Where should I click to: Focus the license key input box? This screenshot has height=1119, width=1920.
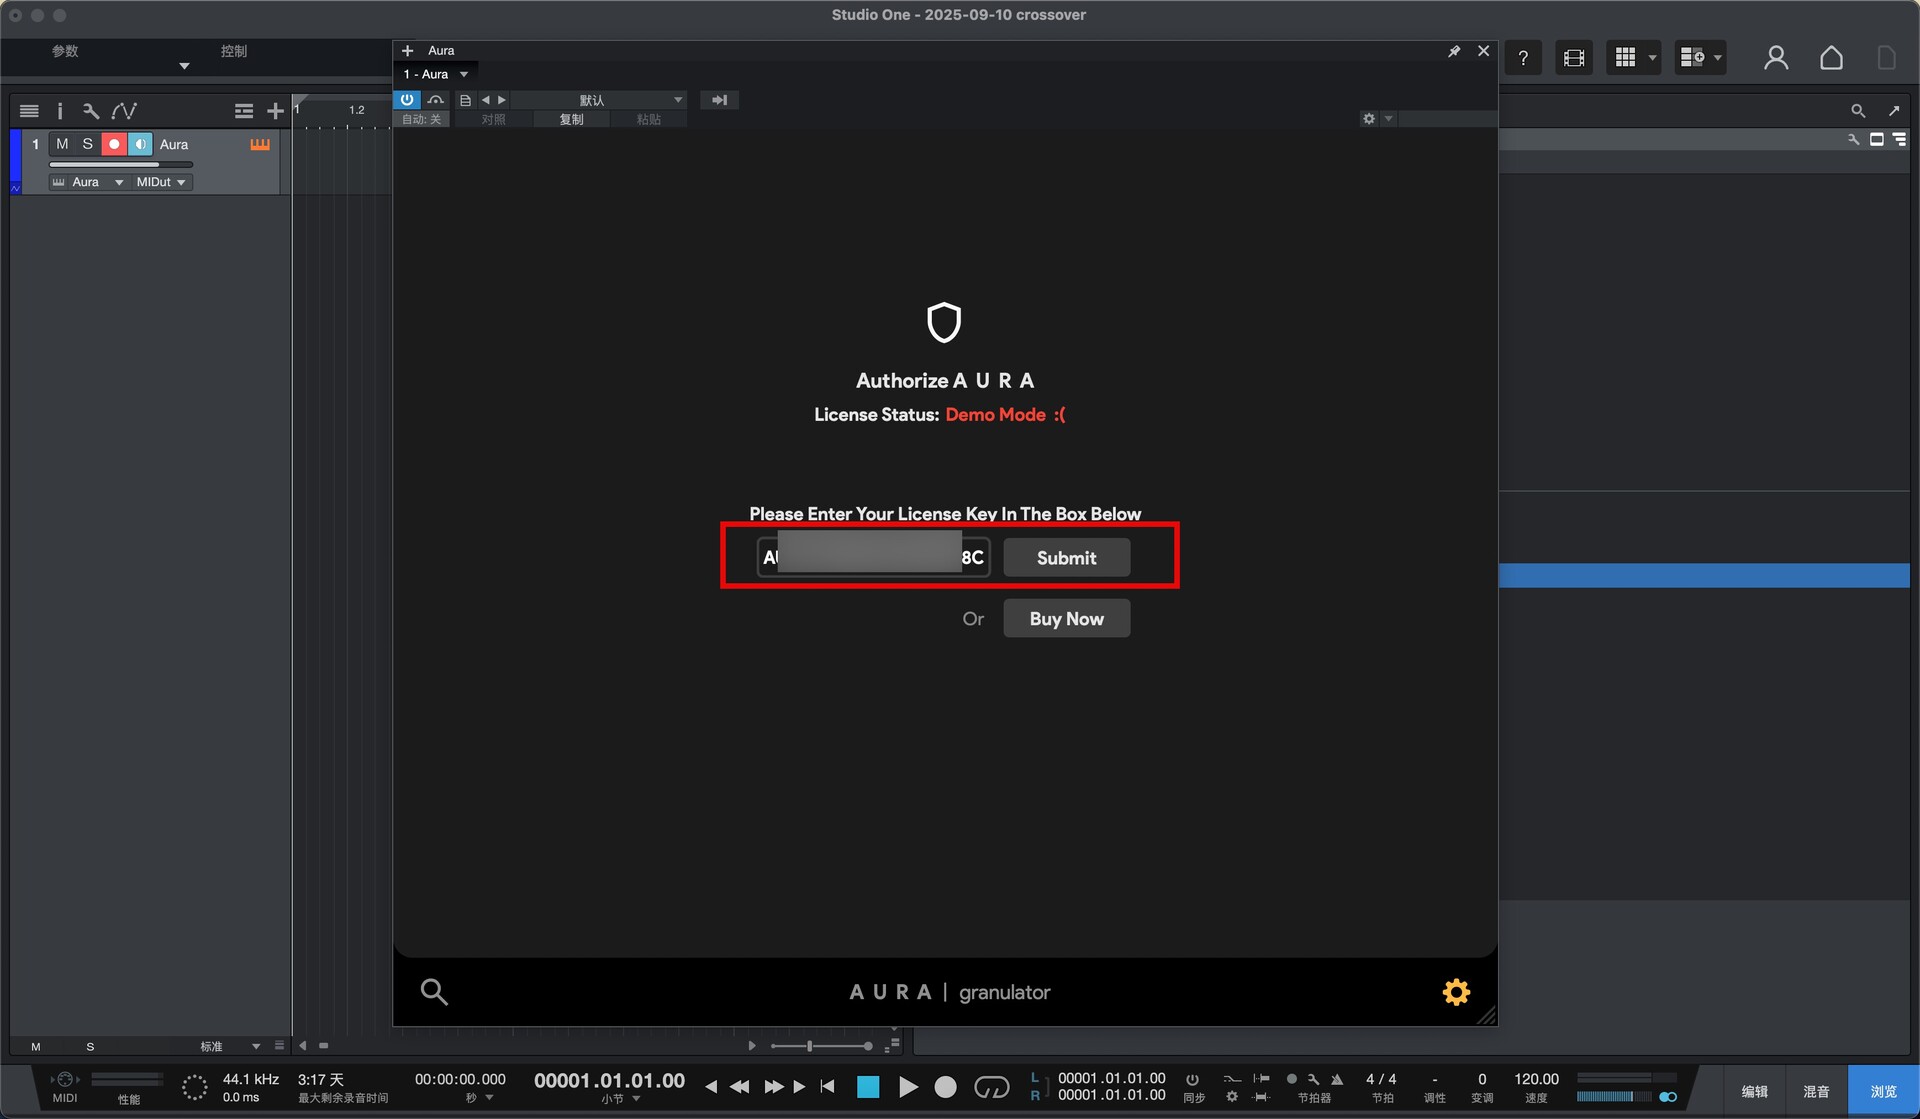(873, 557)
